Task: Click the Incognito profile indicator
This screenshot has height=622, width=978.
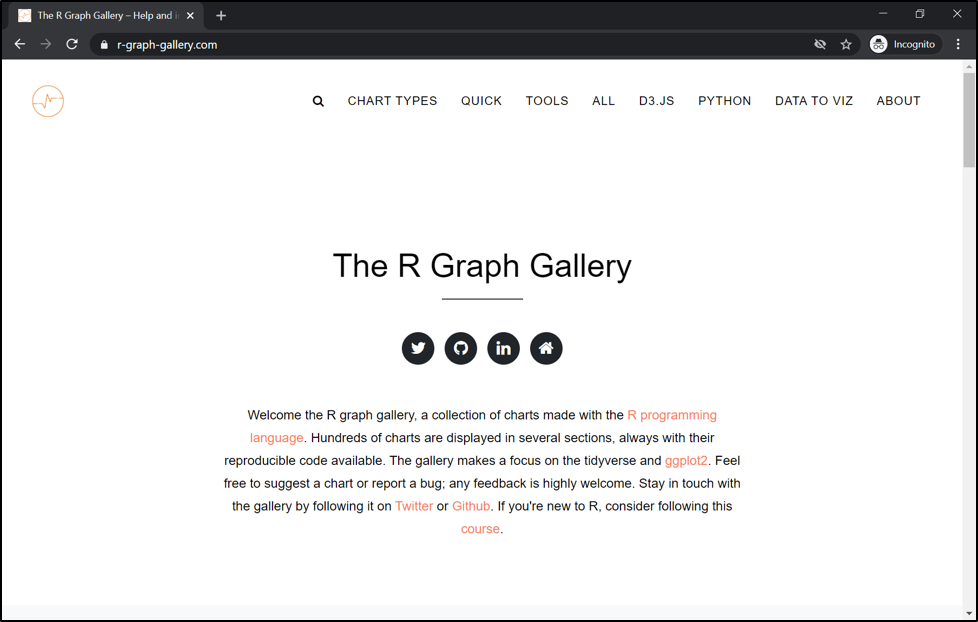Action: pyautogui.click(x=905, y=44)
